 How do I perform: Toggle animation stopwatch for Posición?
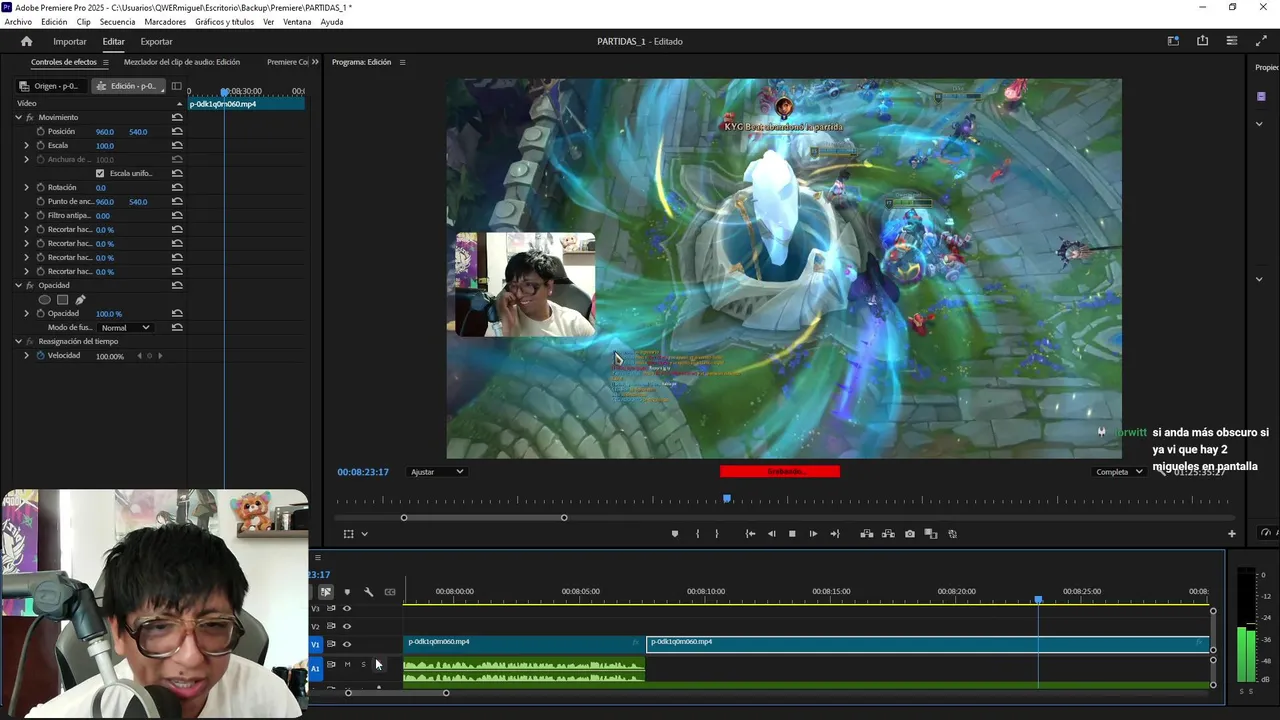click(41, 131)
